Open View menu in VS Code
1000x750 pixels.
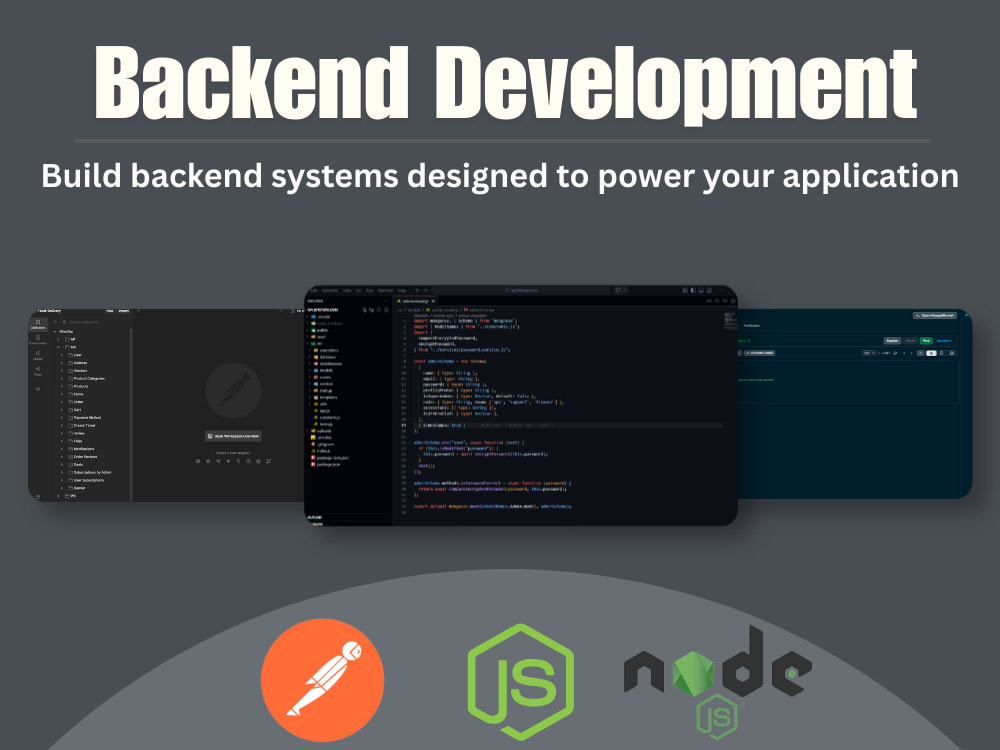click(347, 290)
